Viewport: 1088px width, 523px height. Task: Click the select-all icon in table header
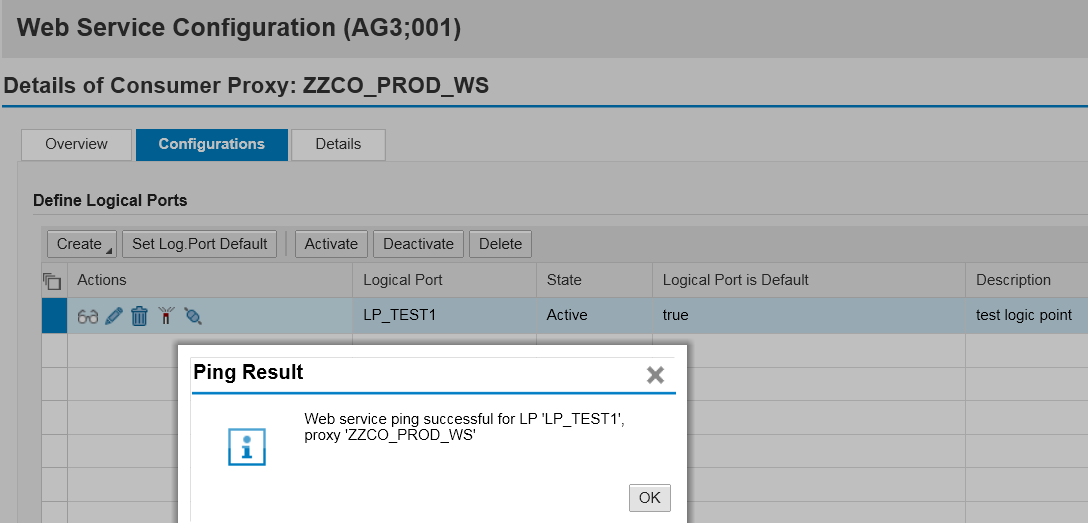52,281
